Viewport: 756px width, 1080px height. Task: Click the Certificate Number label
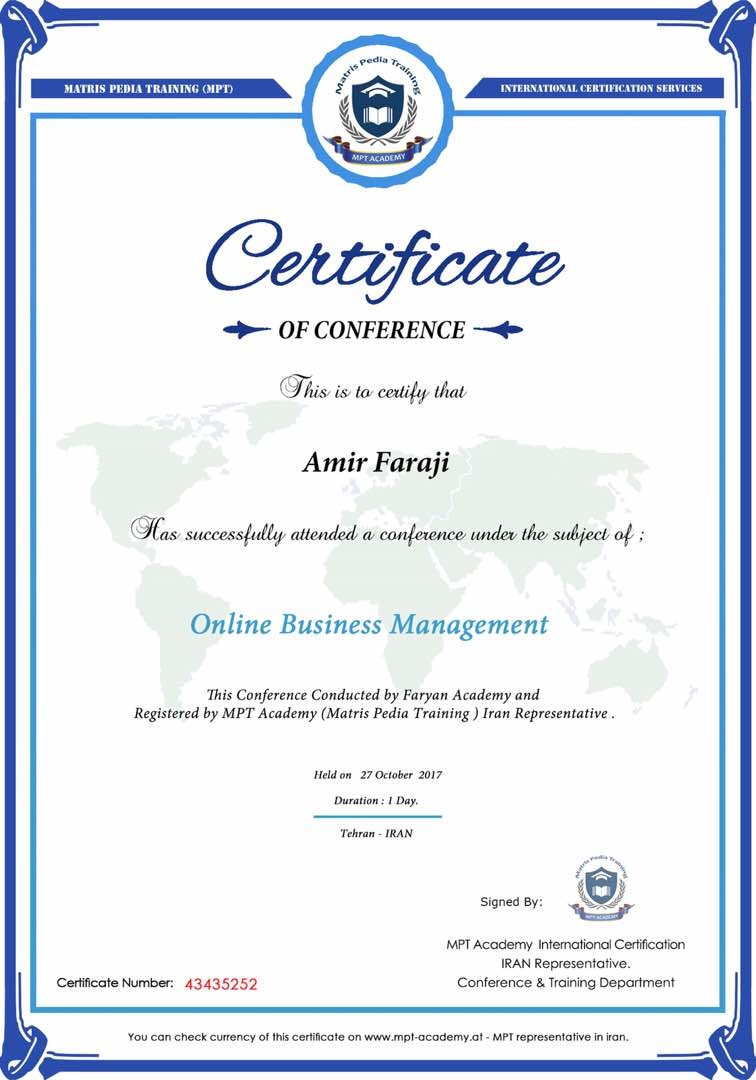point(115,983)
